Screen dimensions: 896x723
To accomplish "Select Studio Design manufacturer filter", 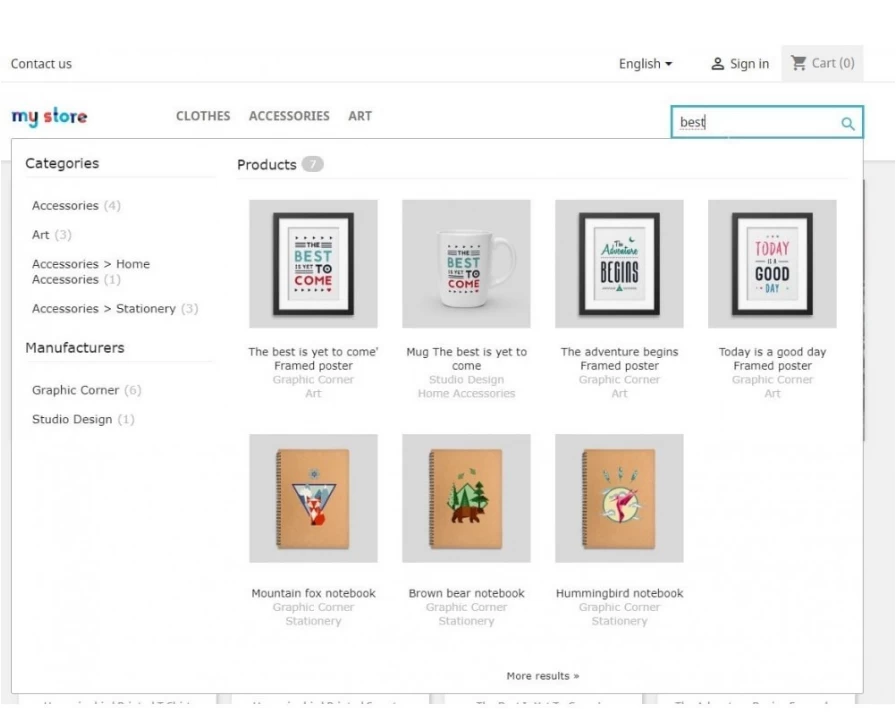I will coord(83,420).
